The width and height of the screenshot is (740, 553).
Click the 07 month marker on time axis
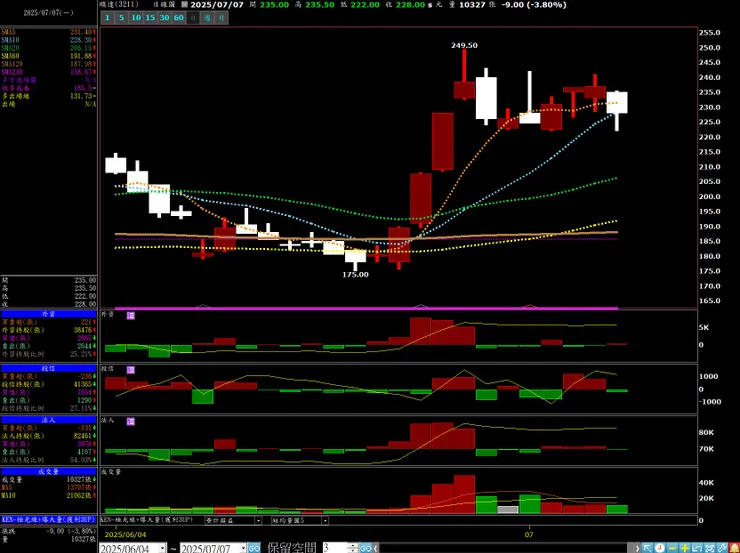[x=529, y=535]
